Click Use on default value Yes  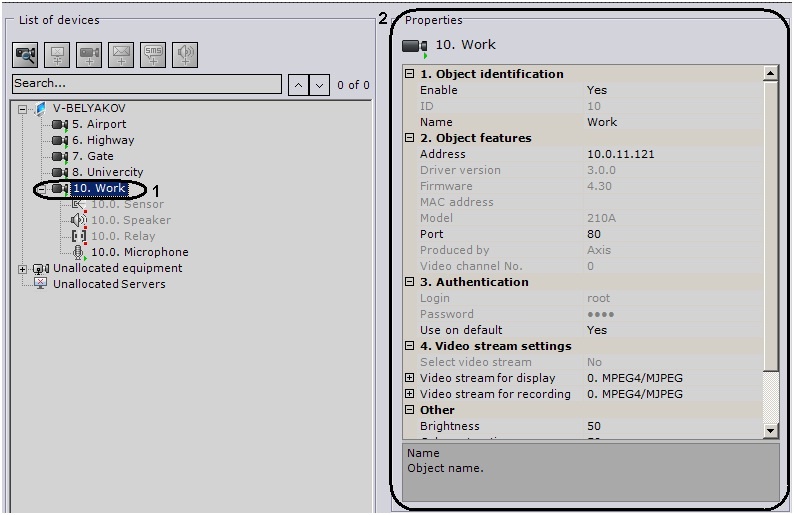point(597,330)
